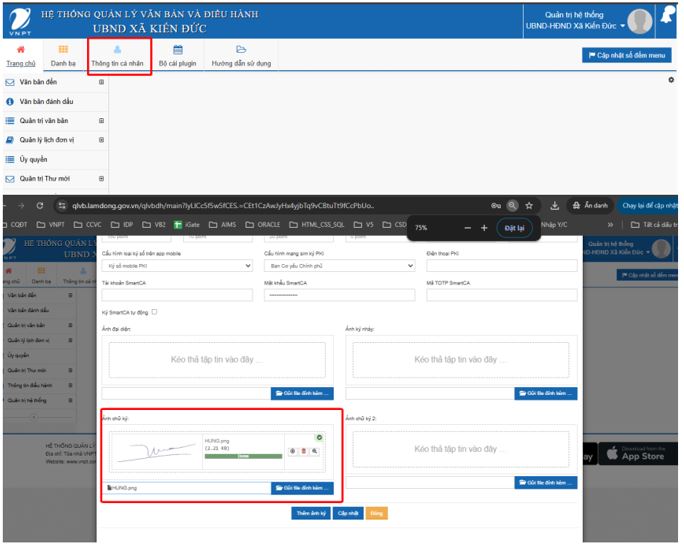Click the Bộ cài plugin icon
Viewport: 684px width, 547px height.
(x=177, y=49)
